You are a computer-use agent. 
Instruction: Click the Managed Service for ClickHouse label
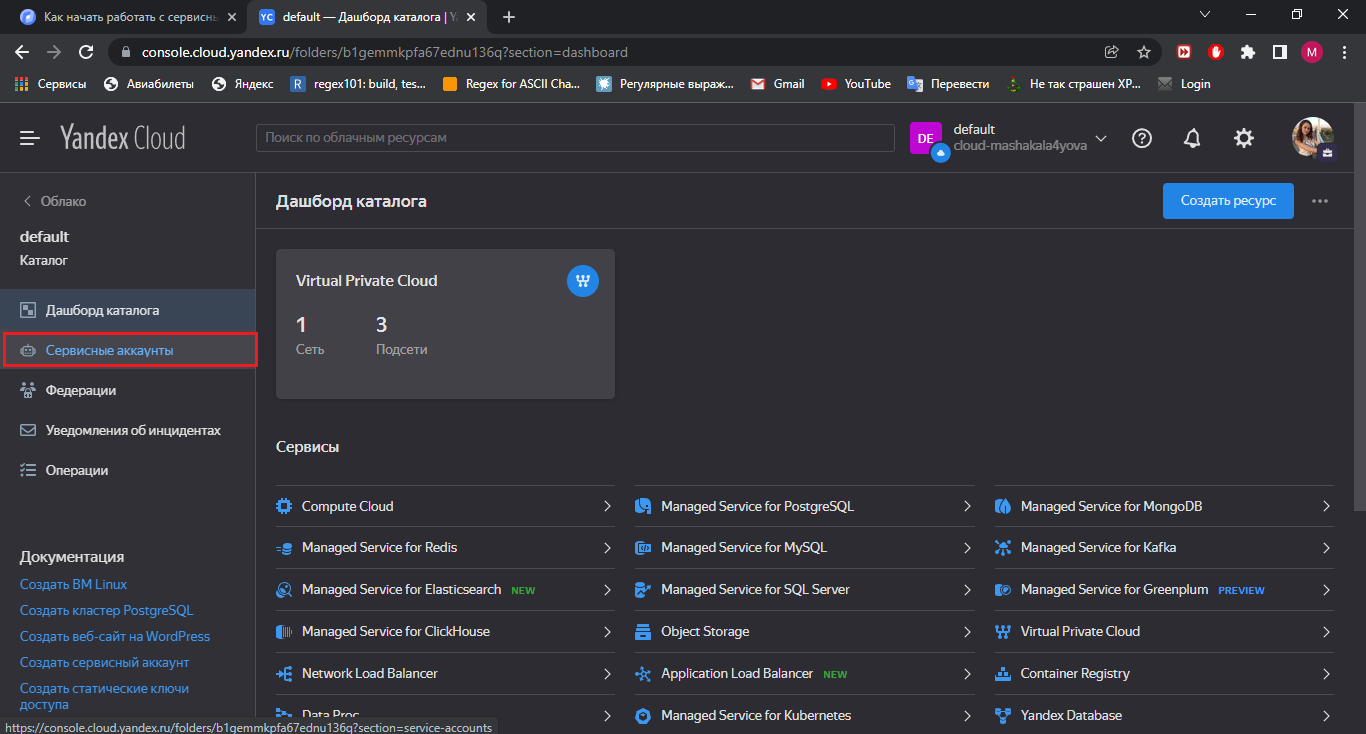[x=396, y=632]
